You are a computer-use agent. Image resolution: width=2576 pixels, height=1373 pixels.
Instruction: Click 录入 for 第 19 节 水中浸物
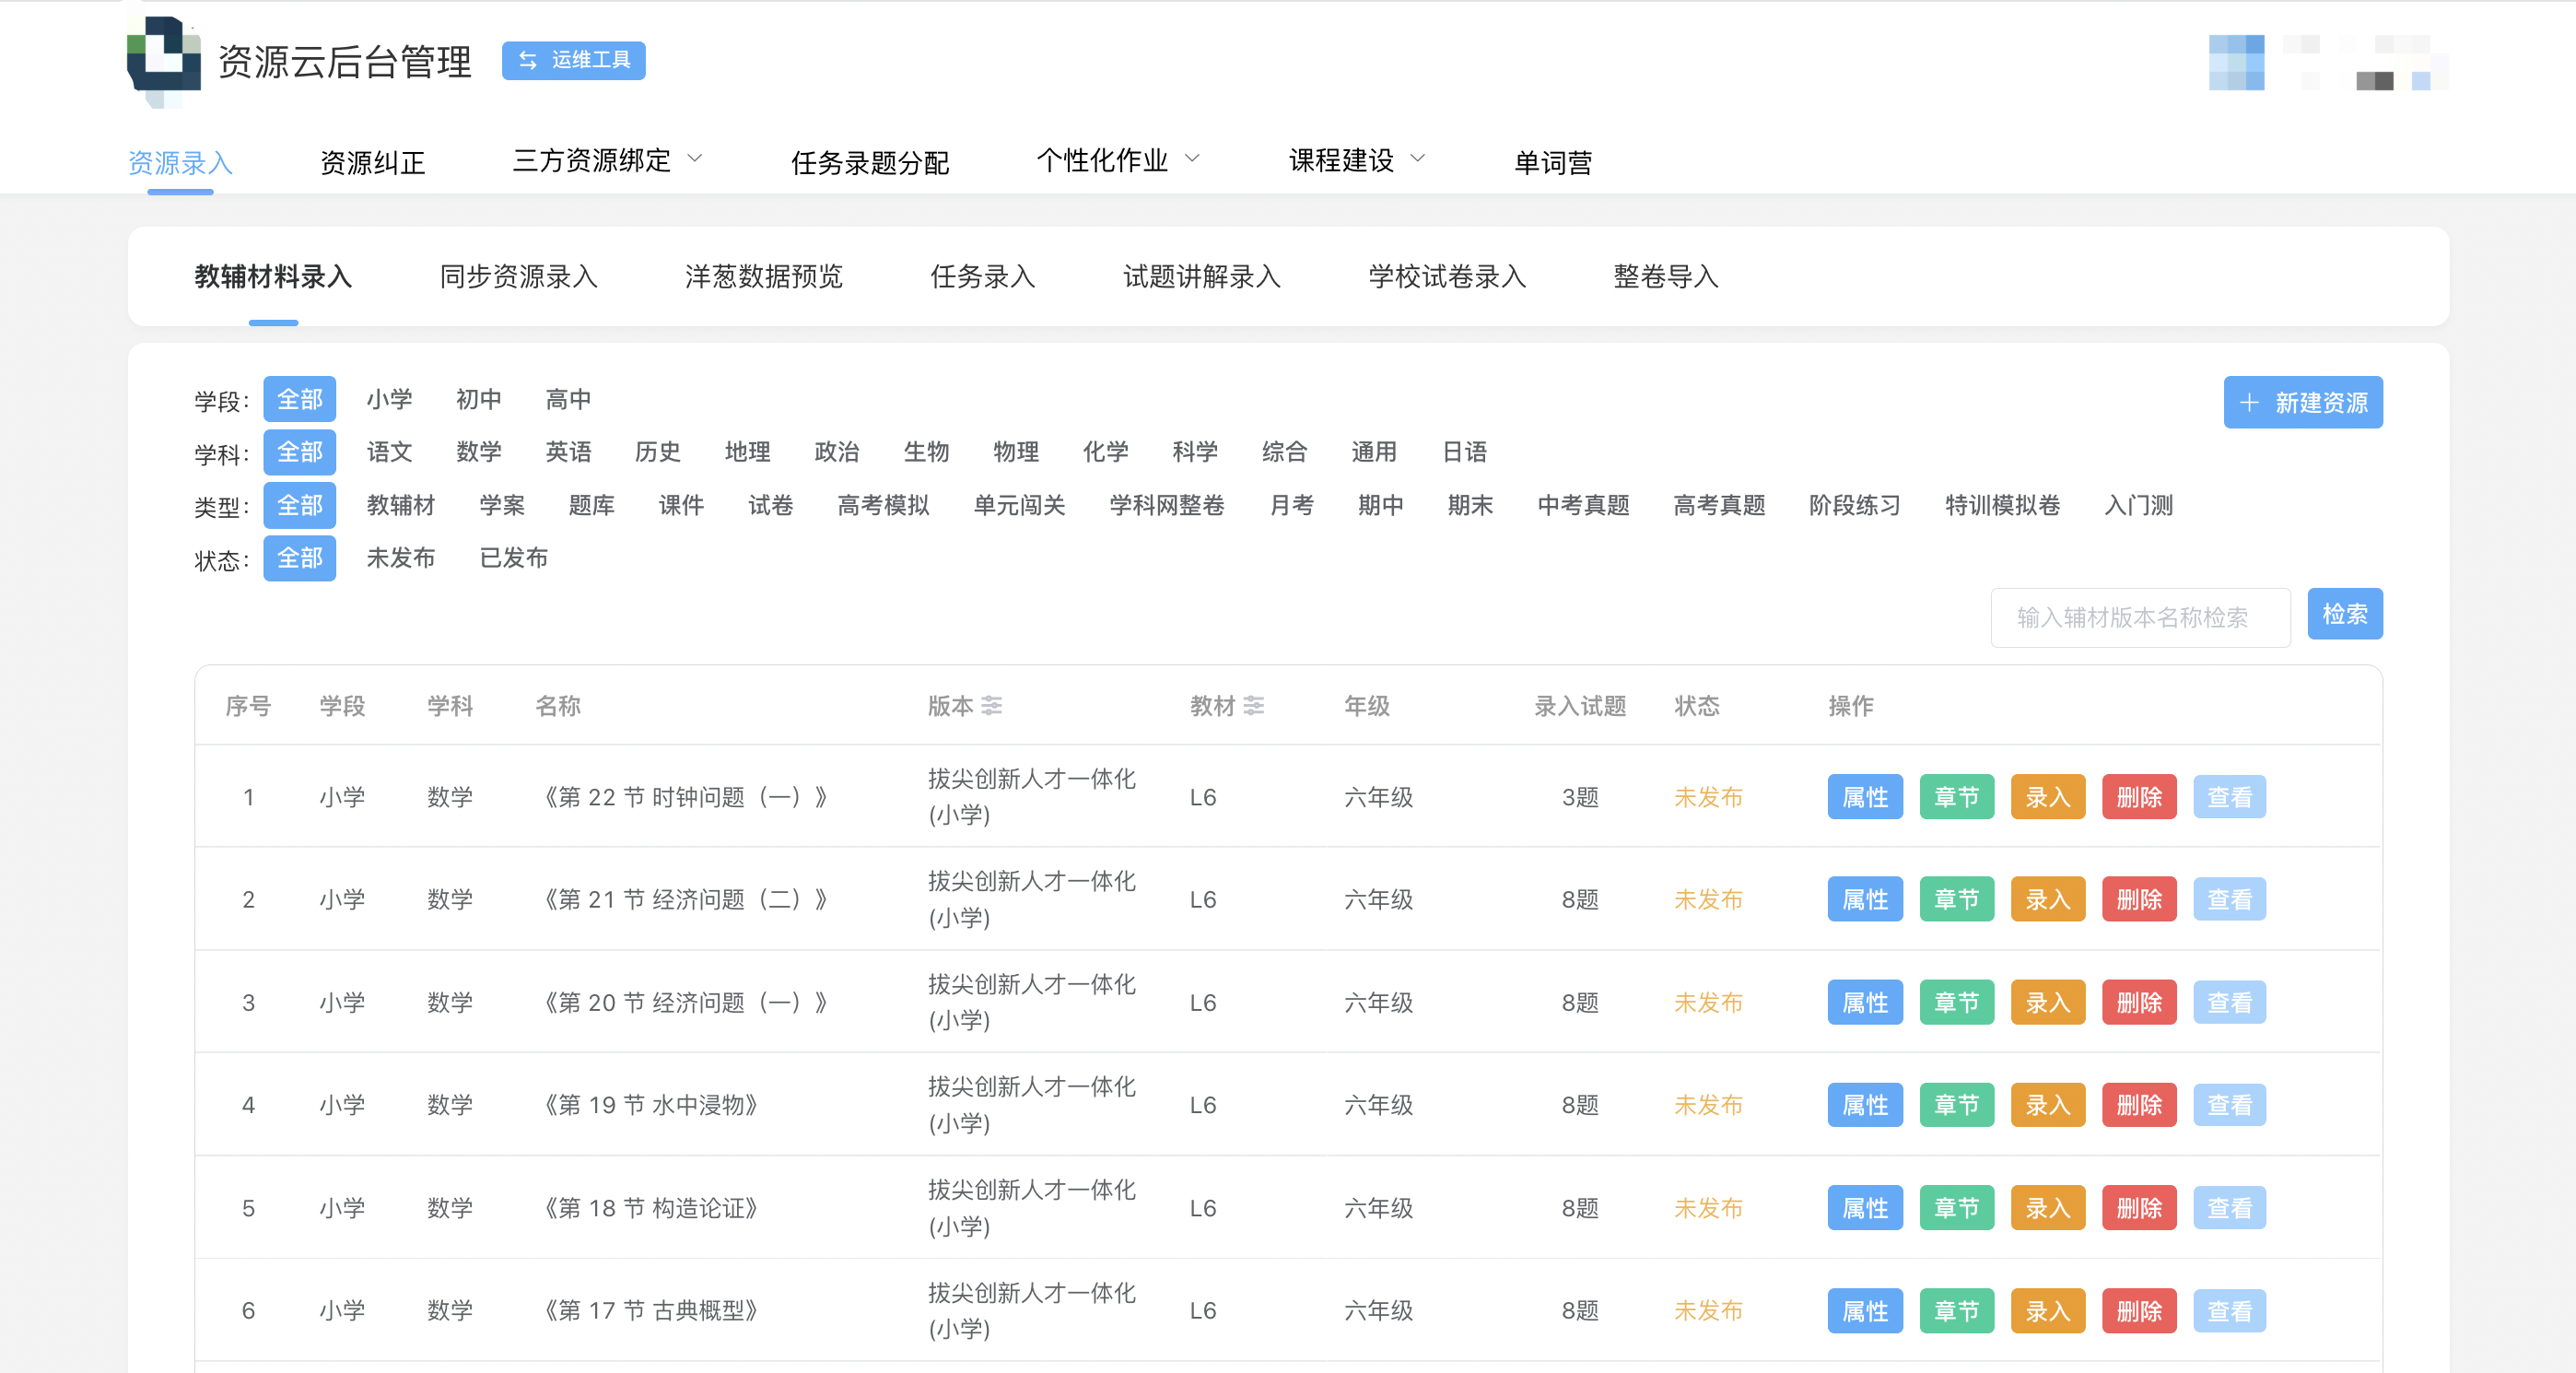tap(2048, 1105)
